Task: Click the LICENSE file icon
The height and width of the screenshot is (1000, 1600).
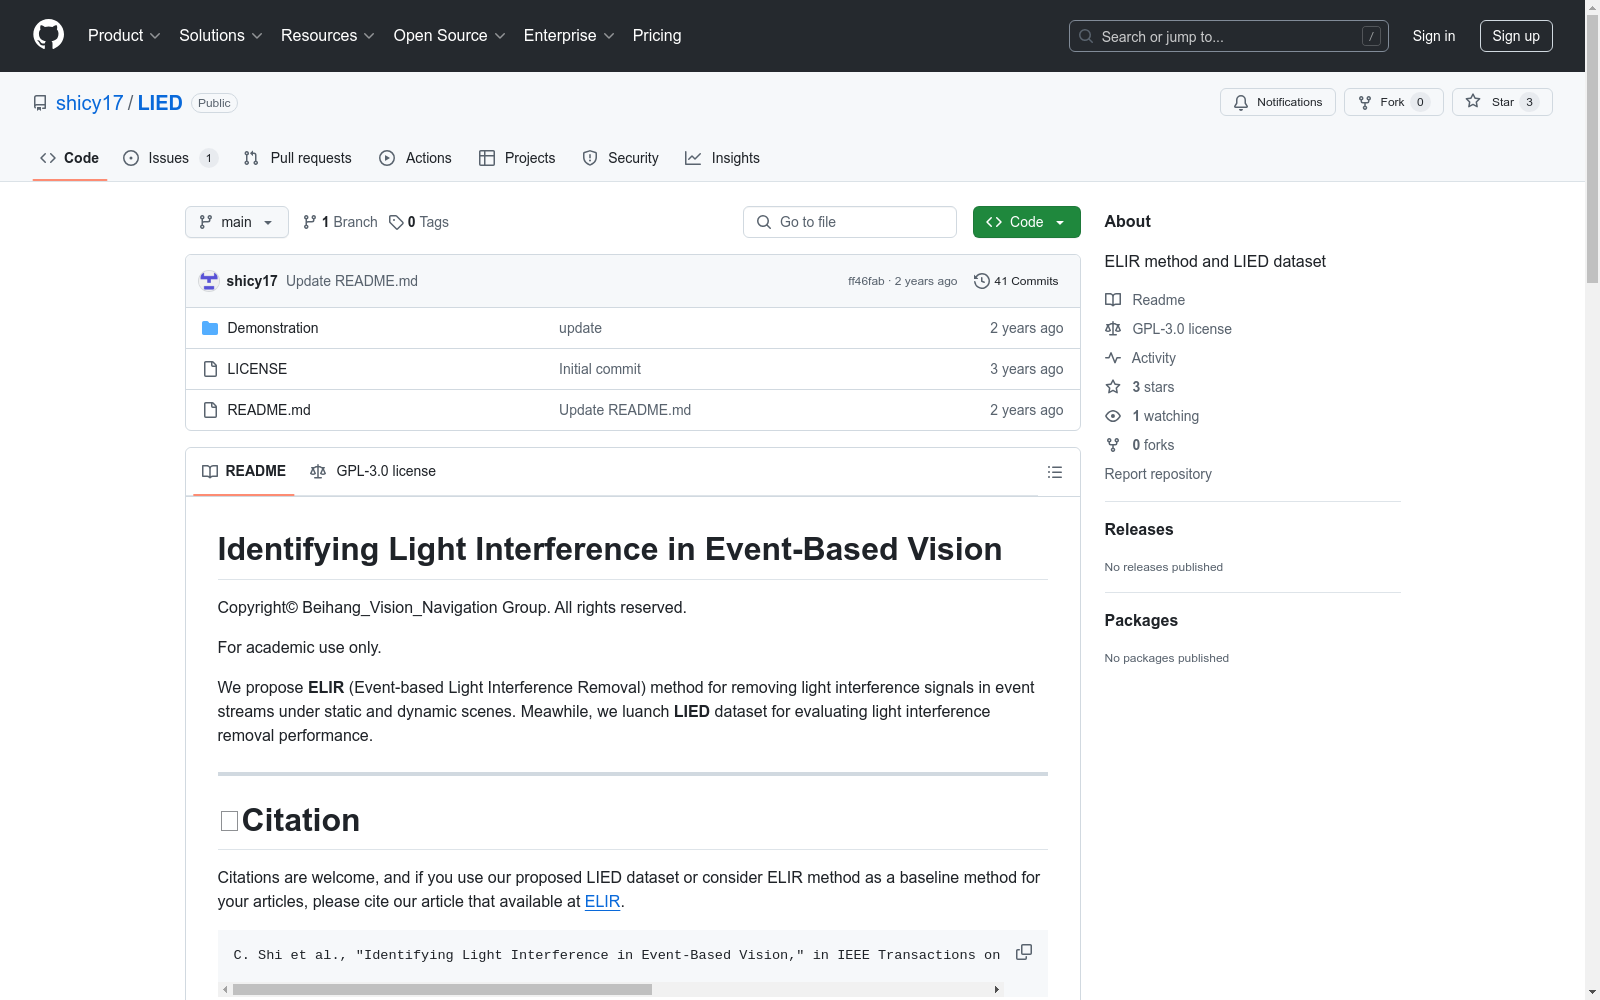Action: [210, 369]
